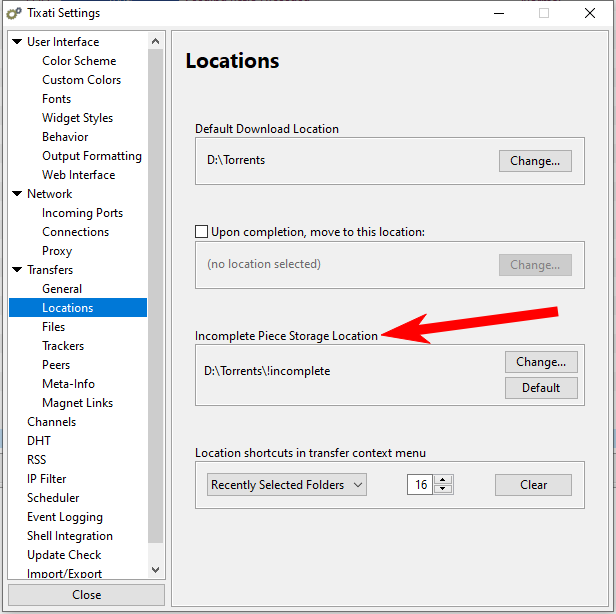Clear the location shortcuts list
Screen dimensions: 616x614
(x=533, y=485)
